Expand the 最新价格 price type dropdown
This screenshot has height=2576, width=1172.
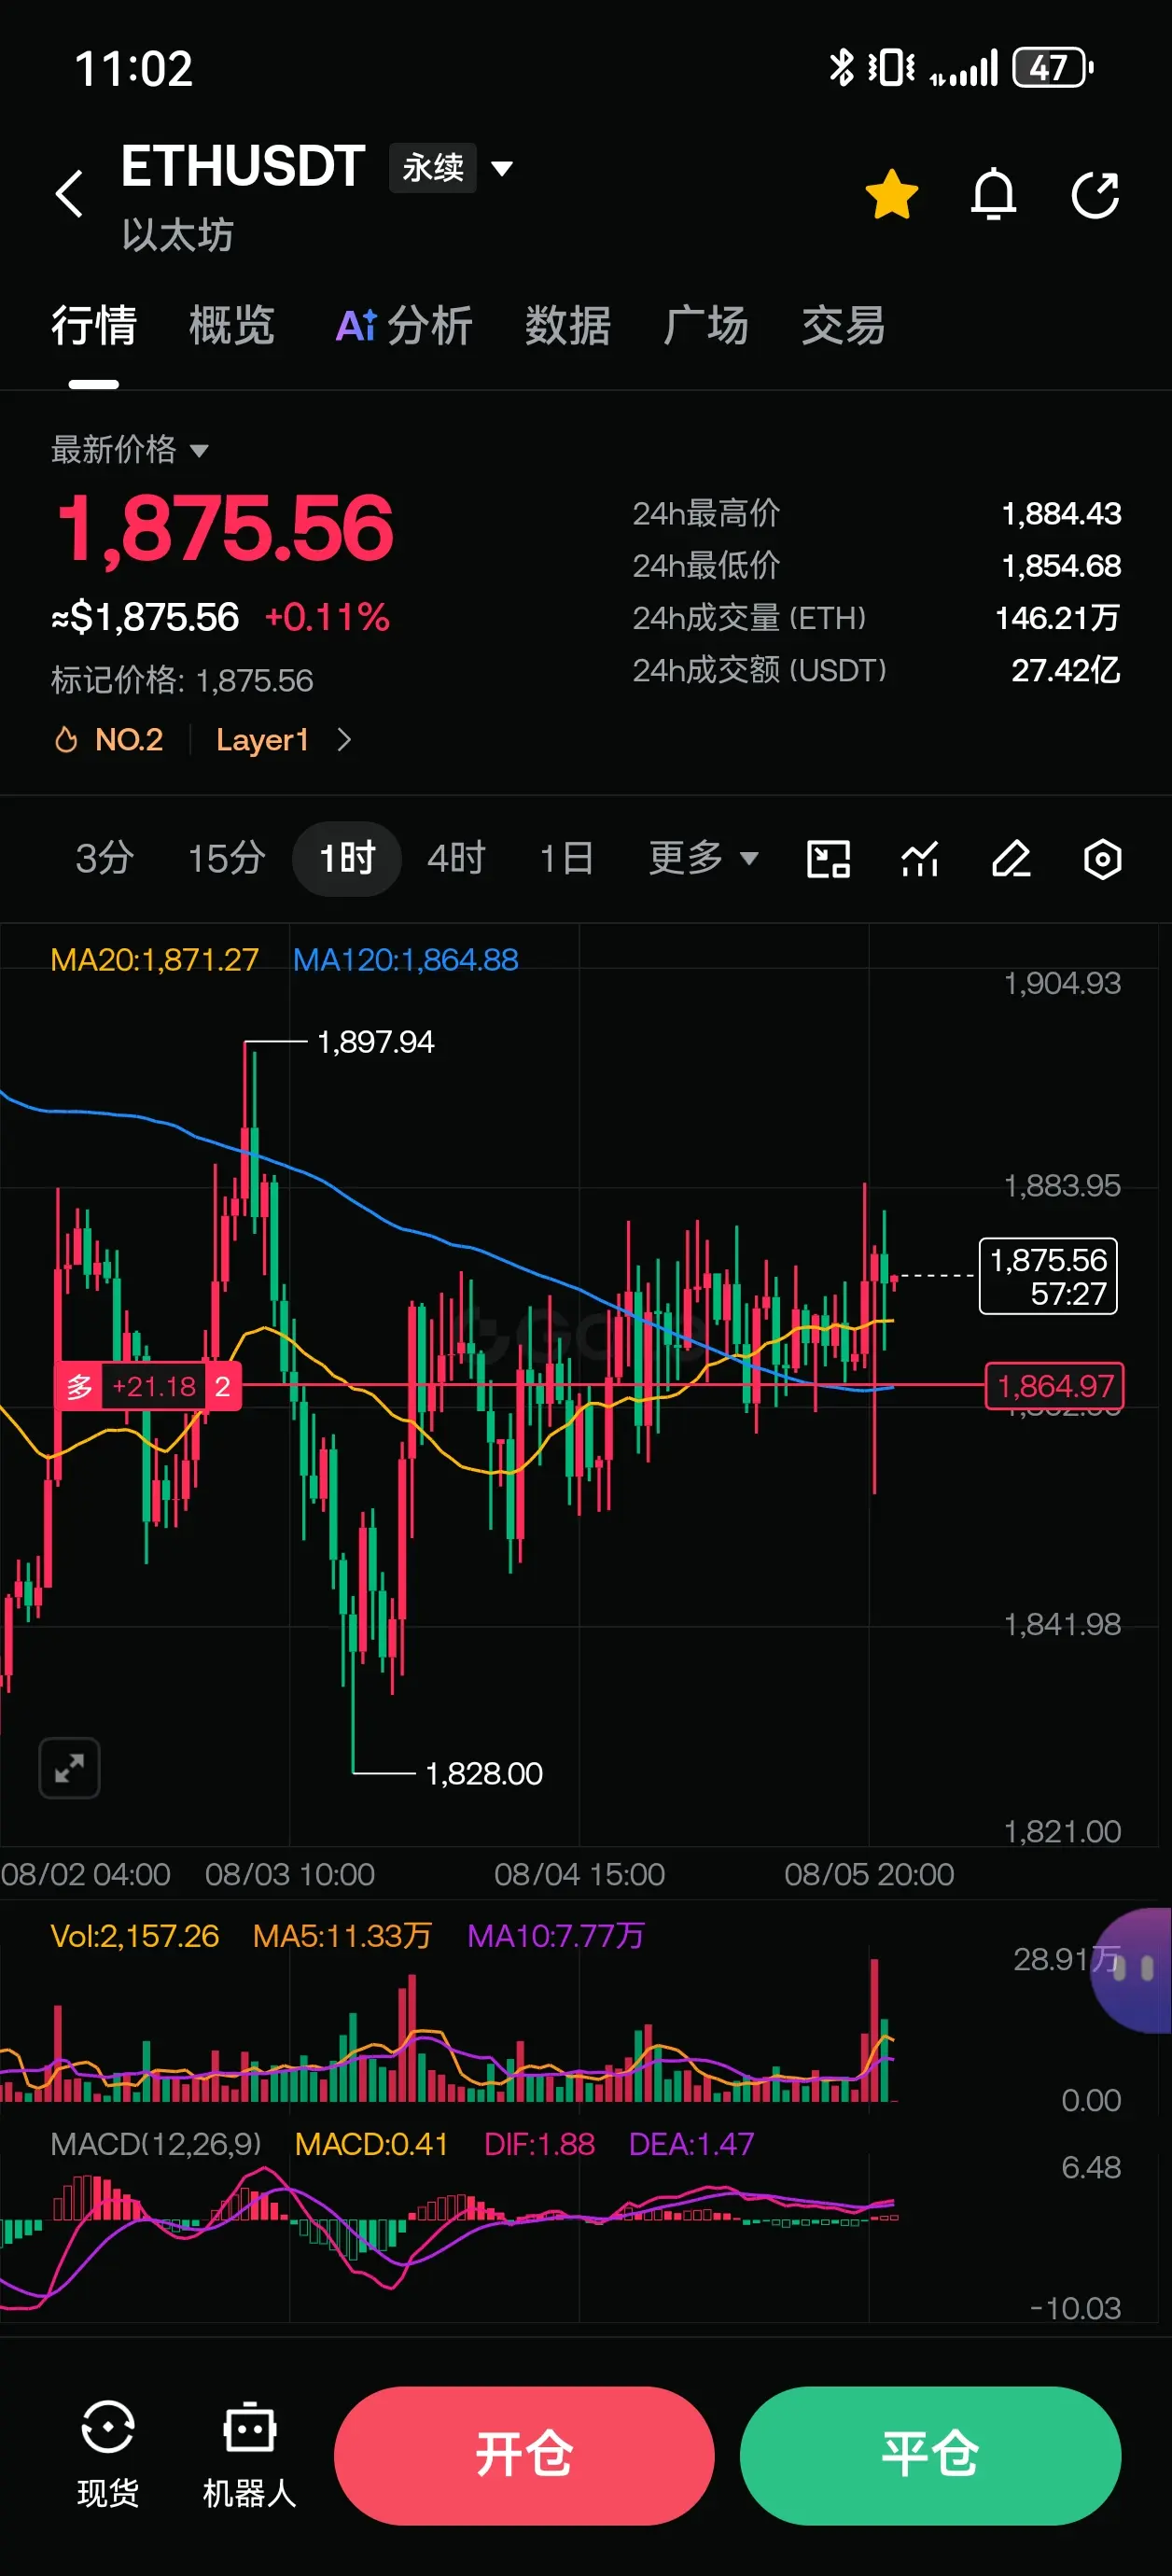tap(130, 450)
